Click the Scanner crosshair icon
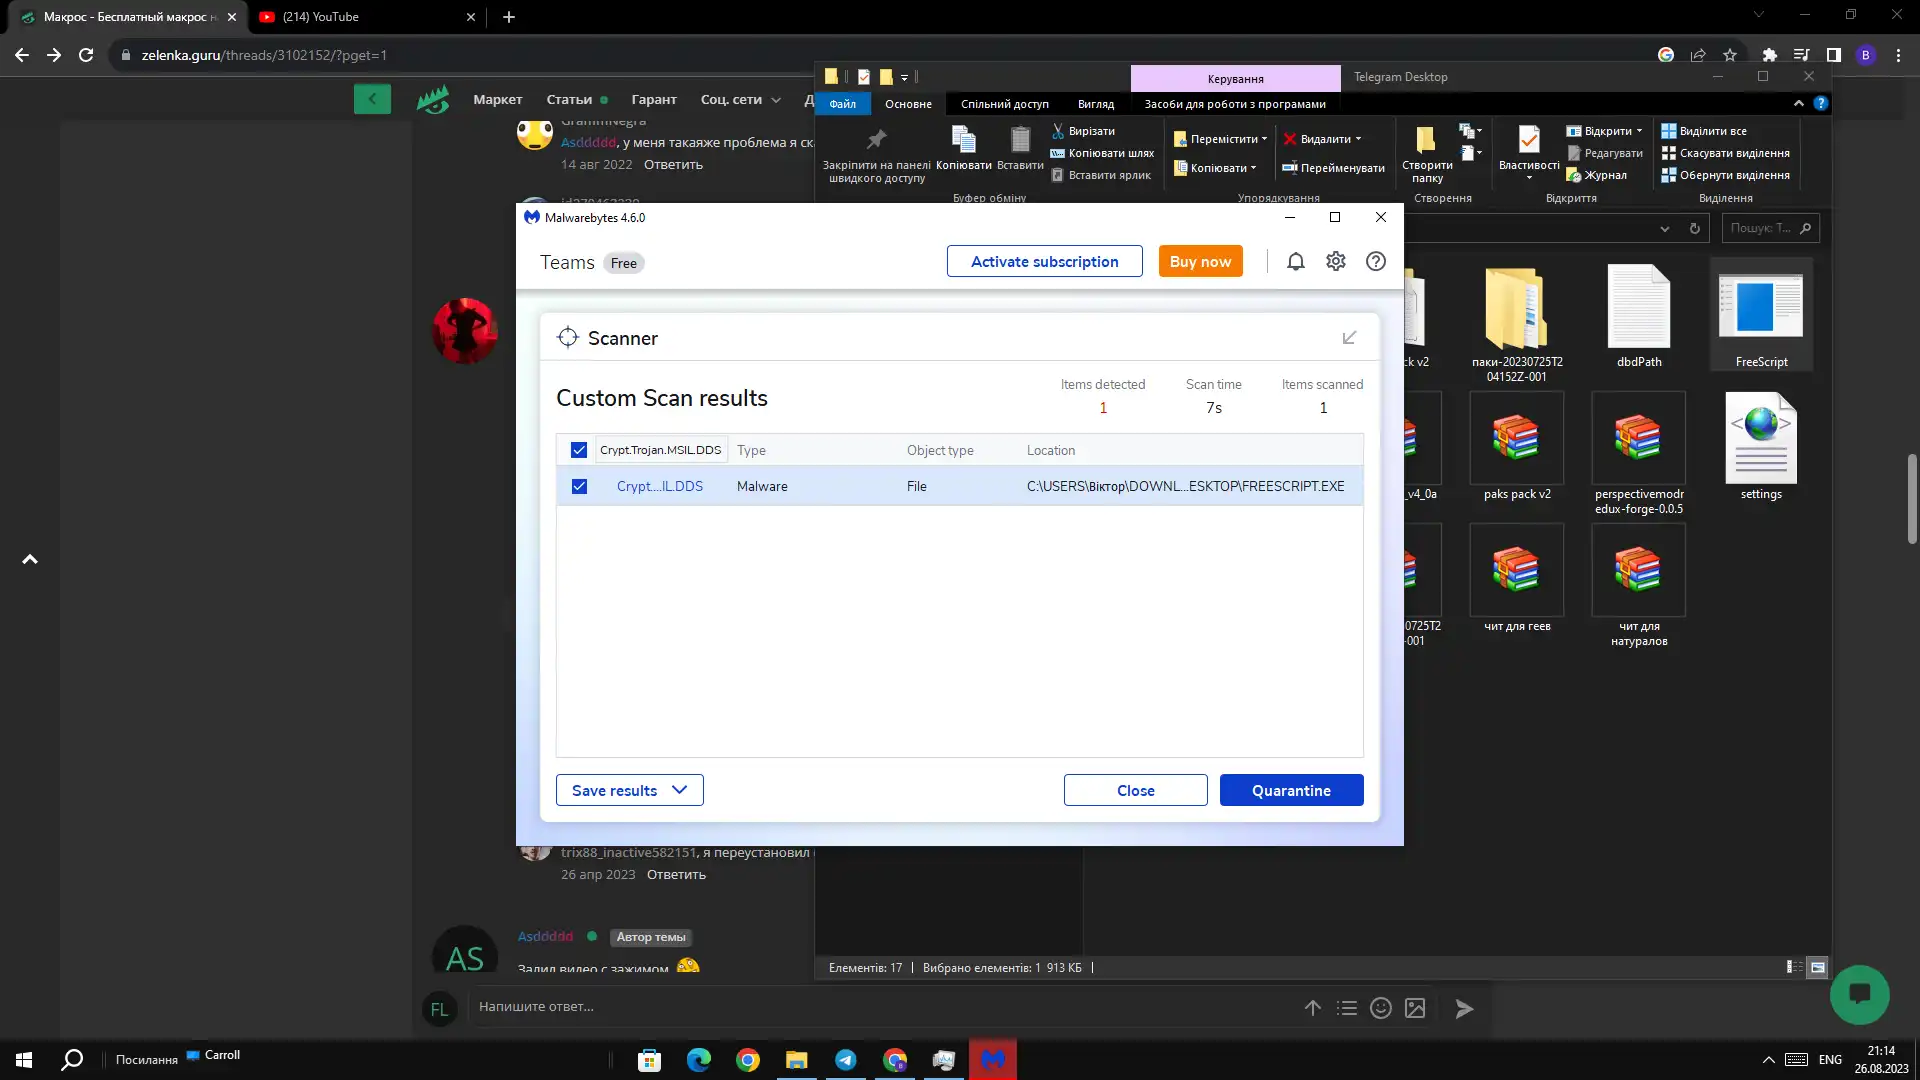The width and height of the screenshot is (1920, 1080). pyautogui.click(x=568, y=338)
